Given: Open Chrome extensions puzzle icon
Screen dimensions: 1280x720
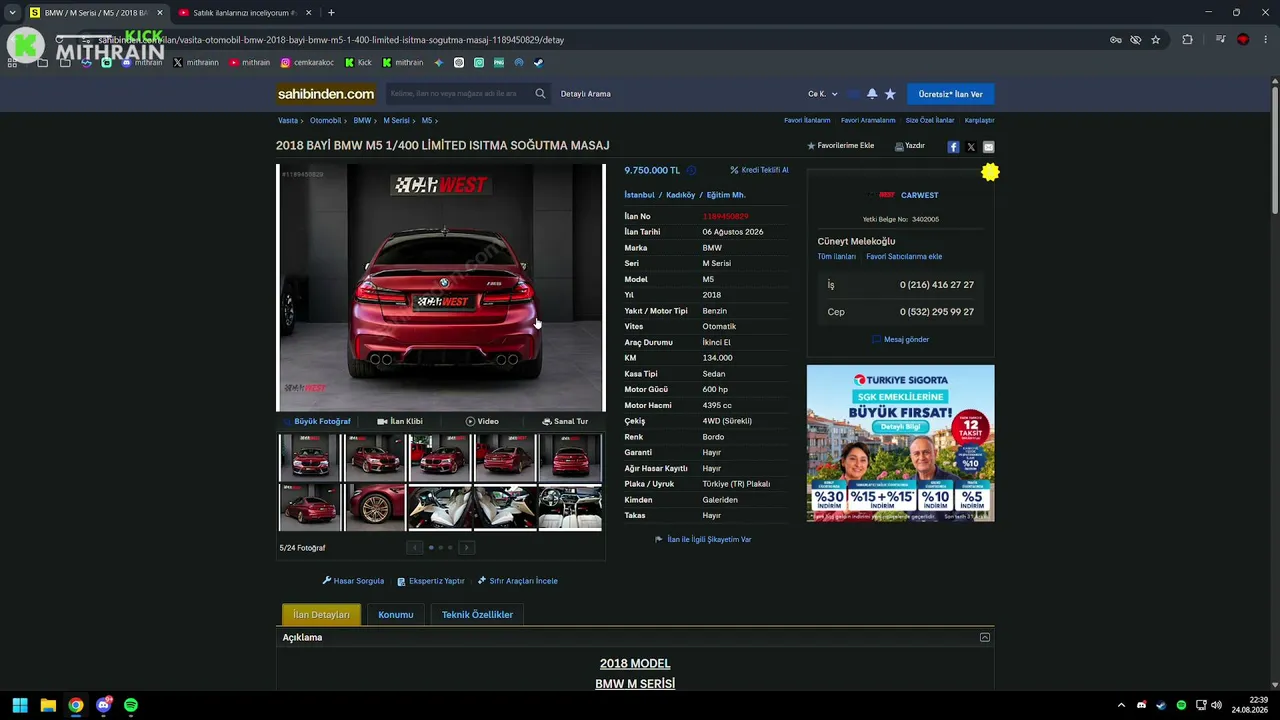Looking at the screenshot, I should pyautogui.click(x=1188, y=40).
